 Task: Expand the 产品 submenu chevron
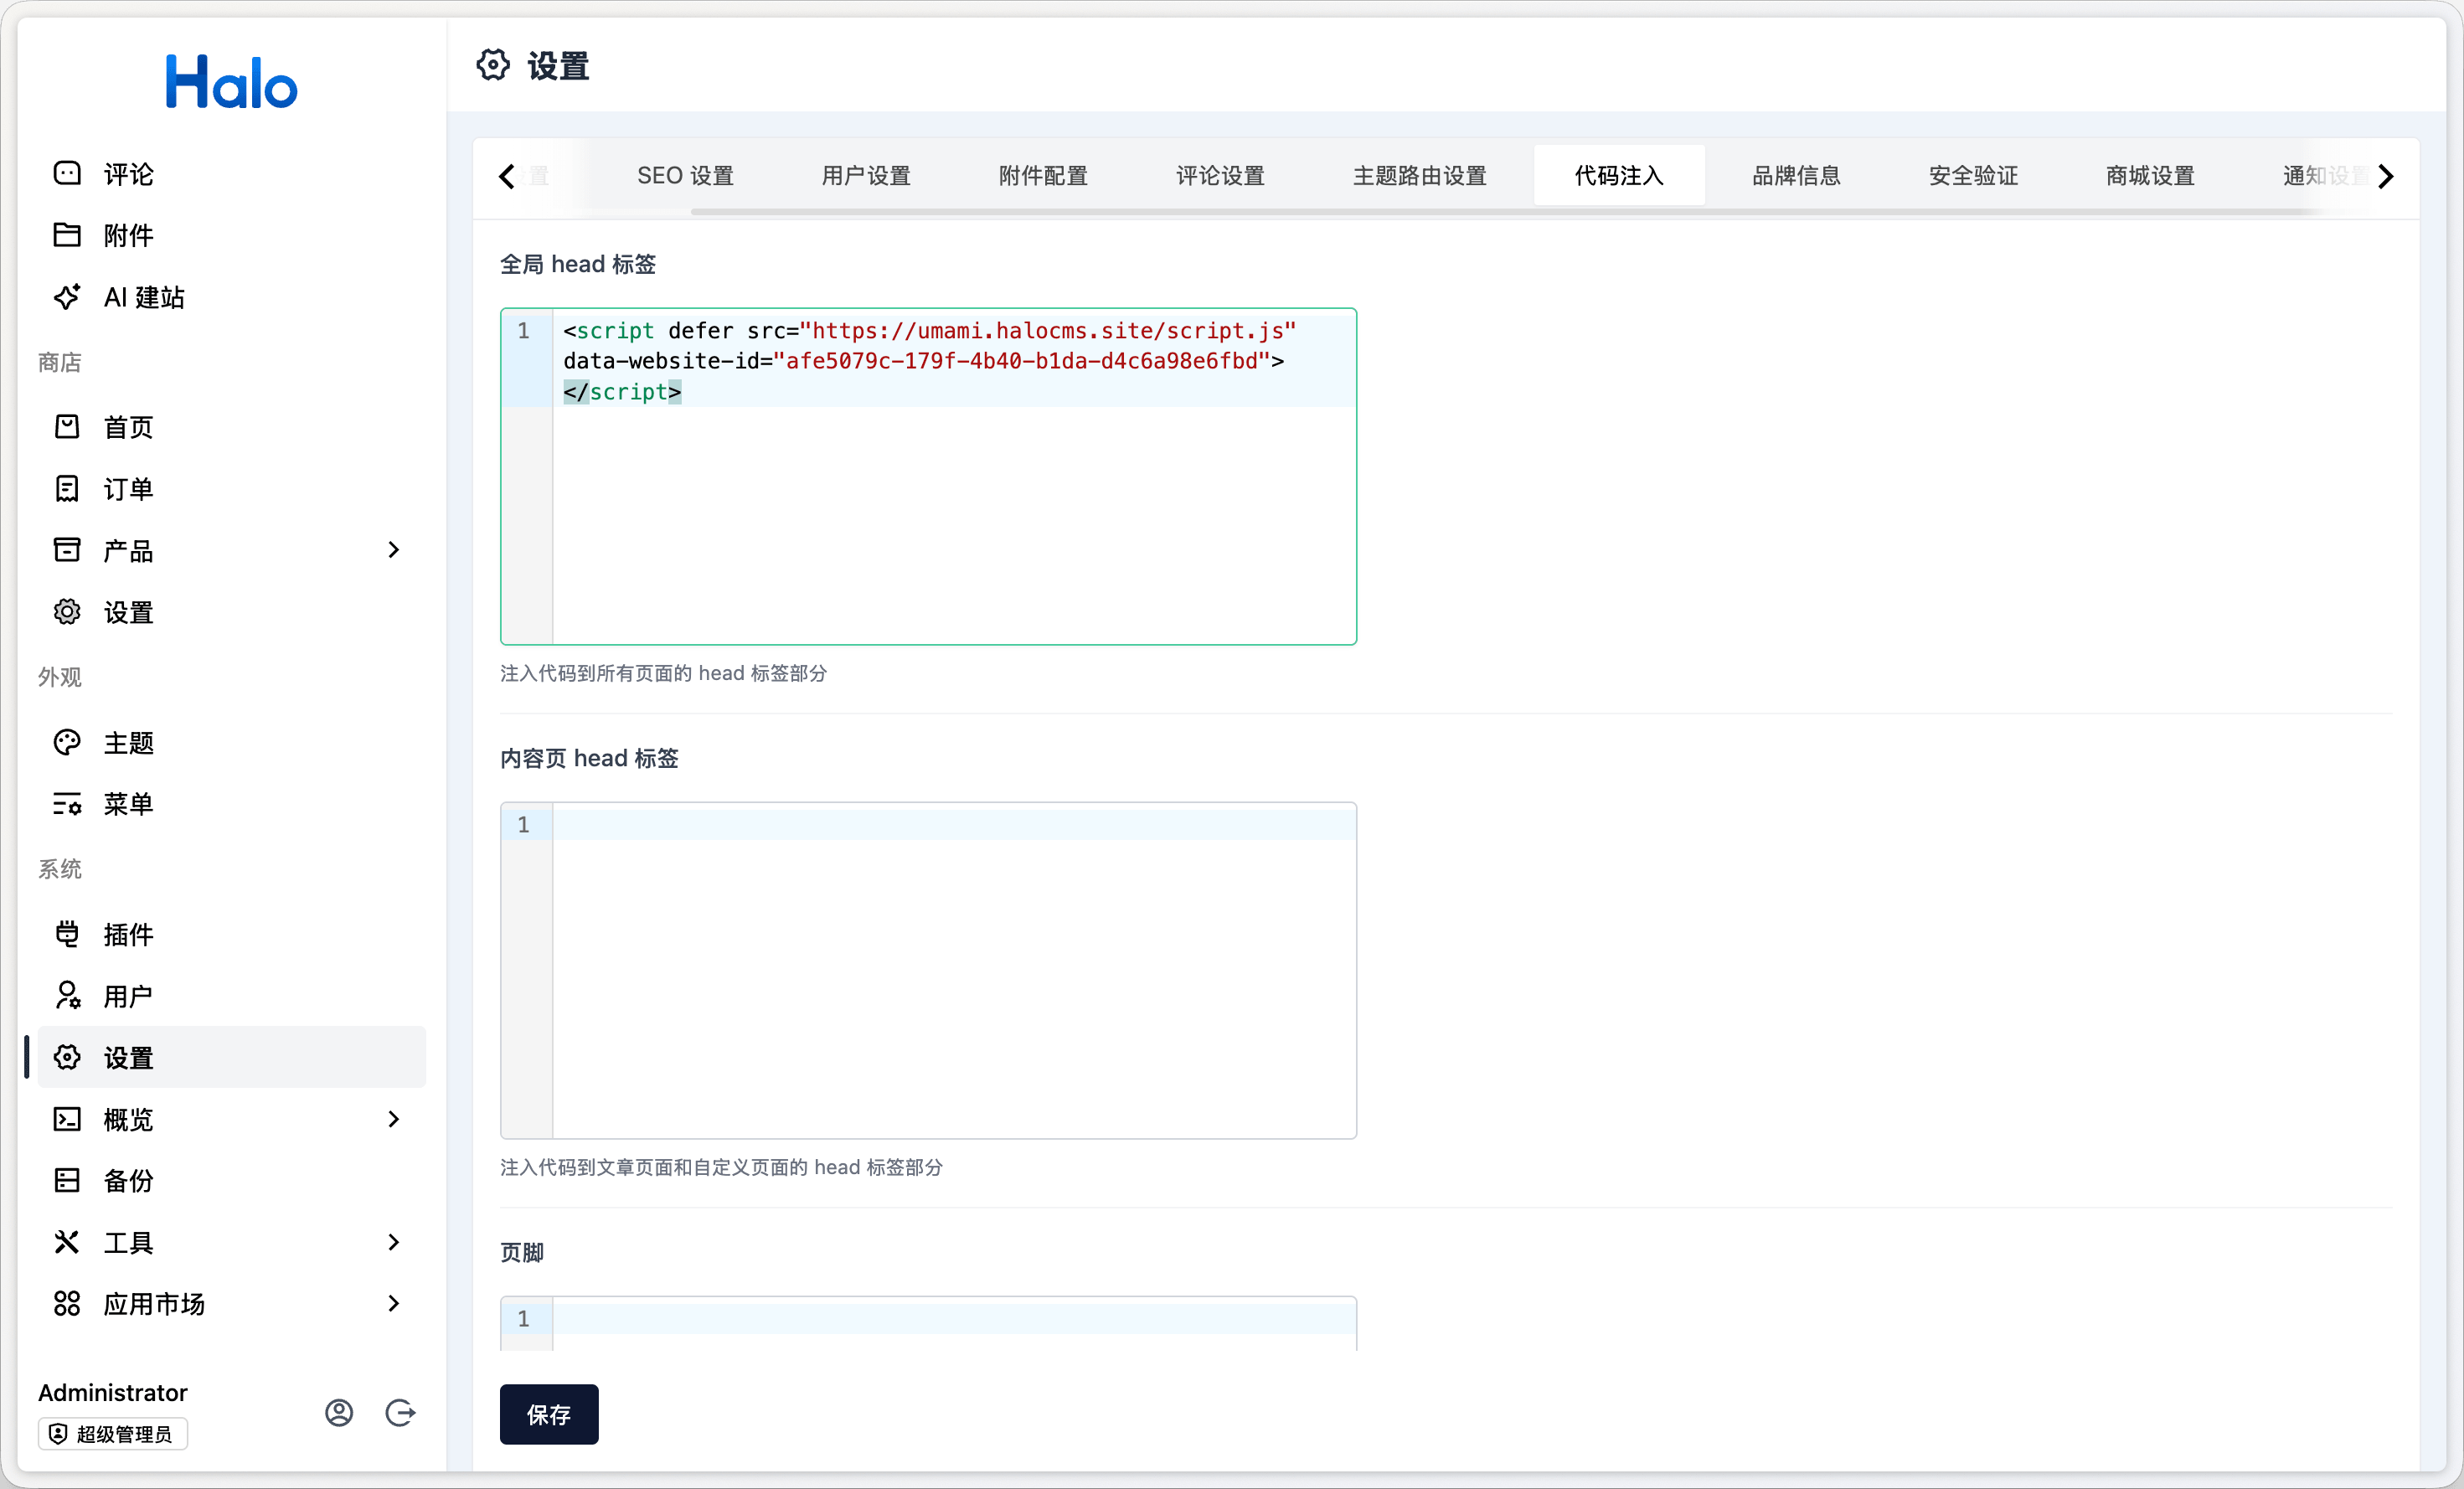(x=393, y=550)
